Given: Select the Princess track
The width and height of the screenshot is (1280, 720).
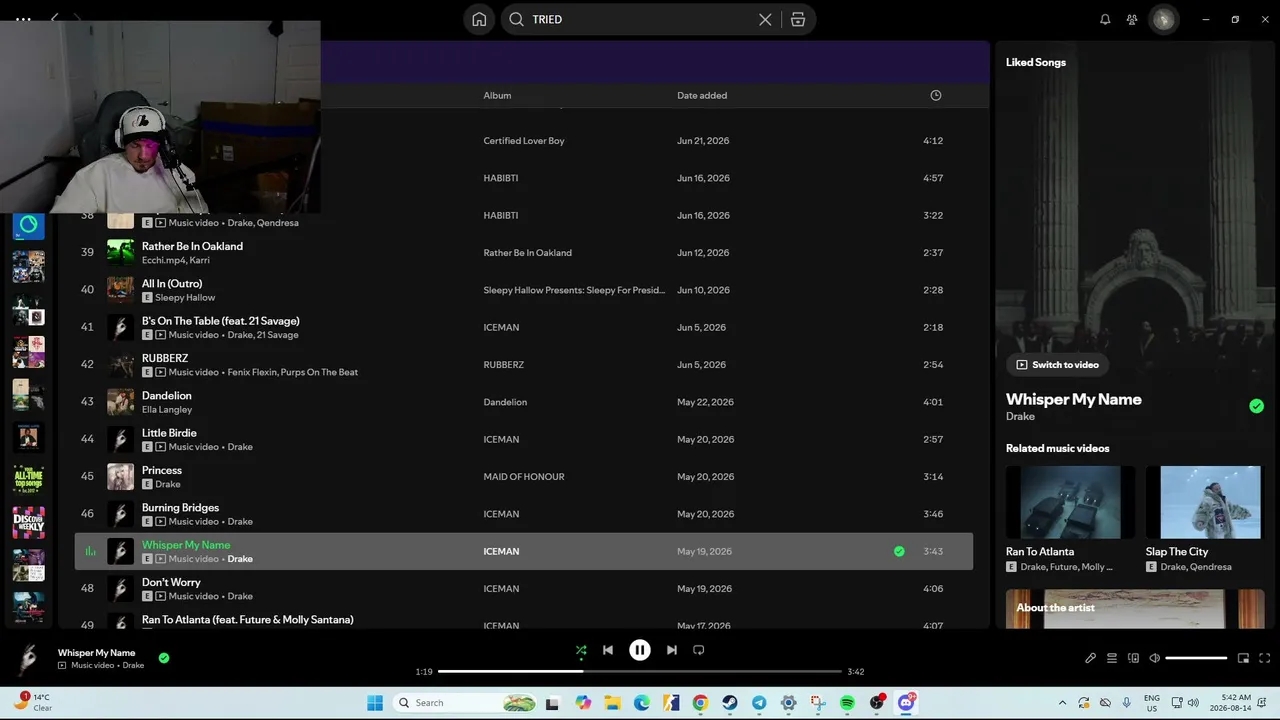Looking at the screenshot, I should [x=162, y=470].
